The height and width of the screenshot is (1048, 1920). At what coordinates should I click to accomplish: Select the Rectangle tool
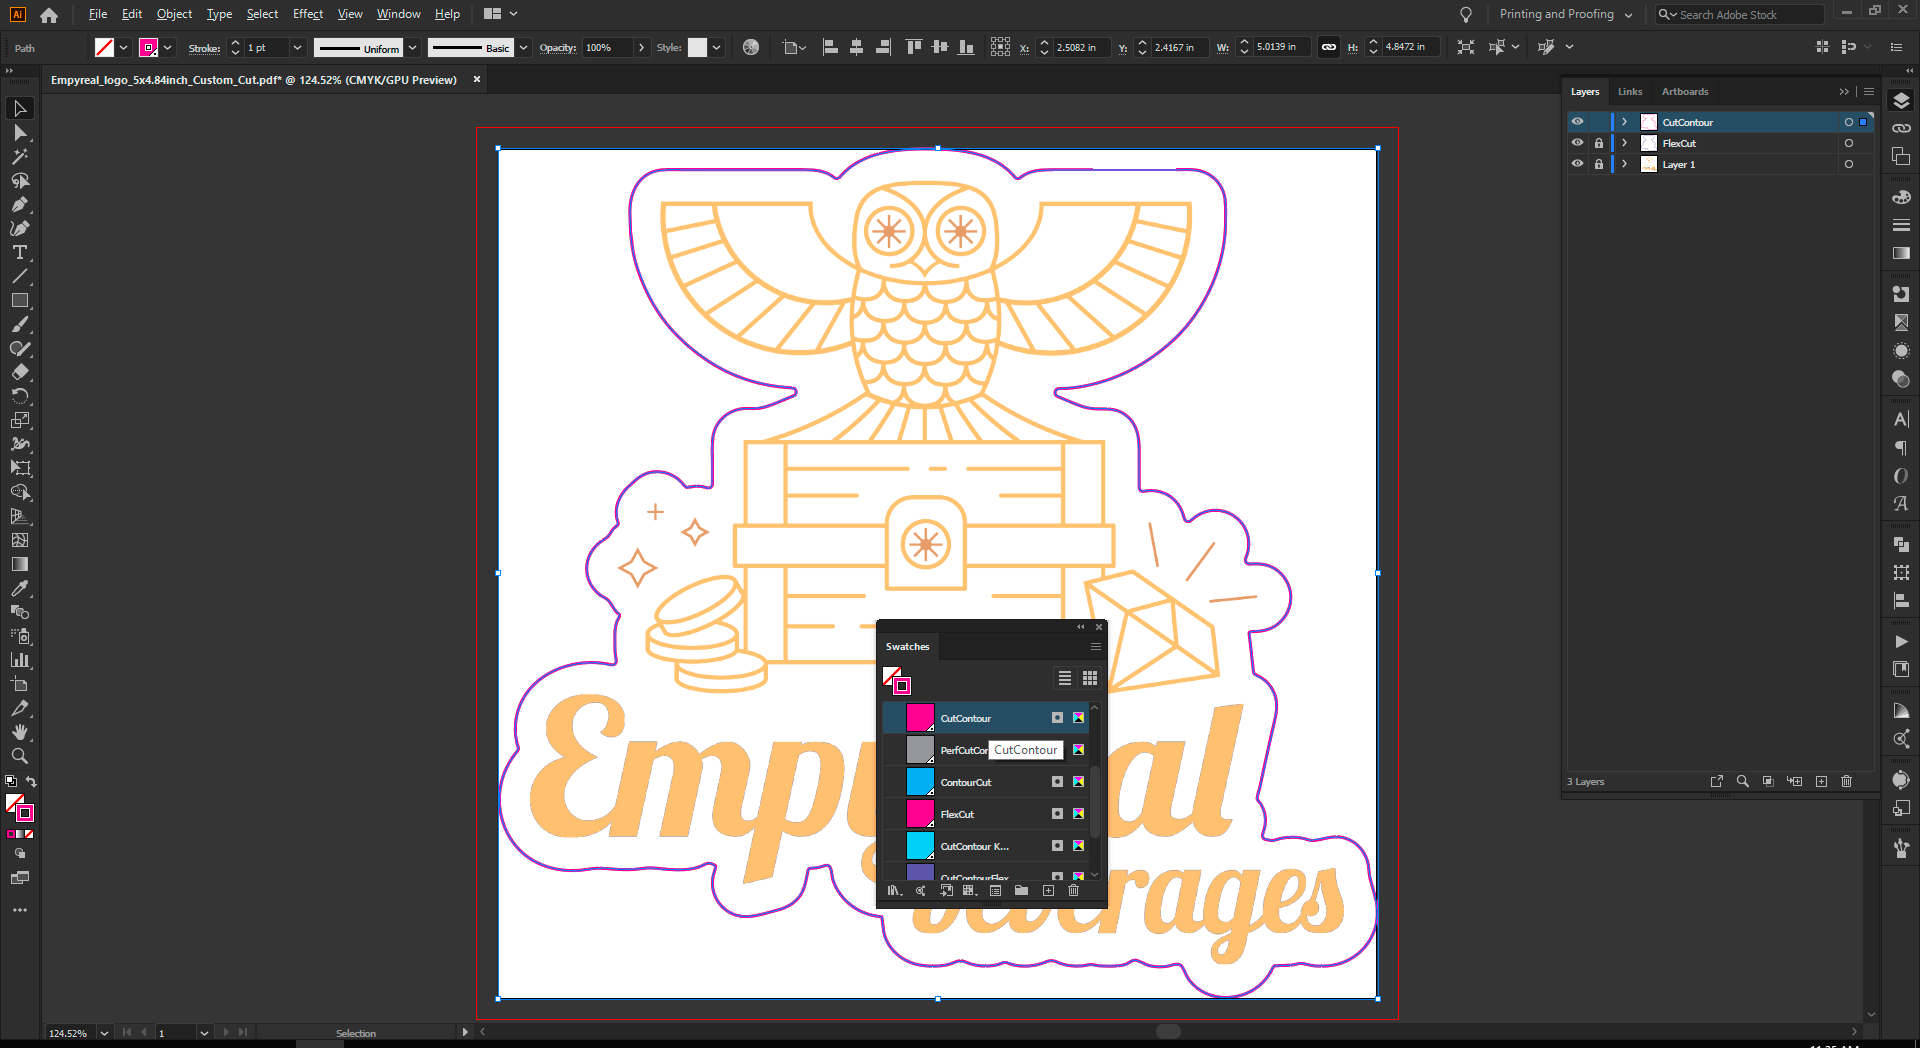20,300
